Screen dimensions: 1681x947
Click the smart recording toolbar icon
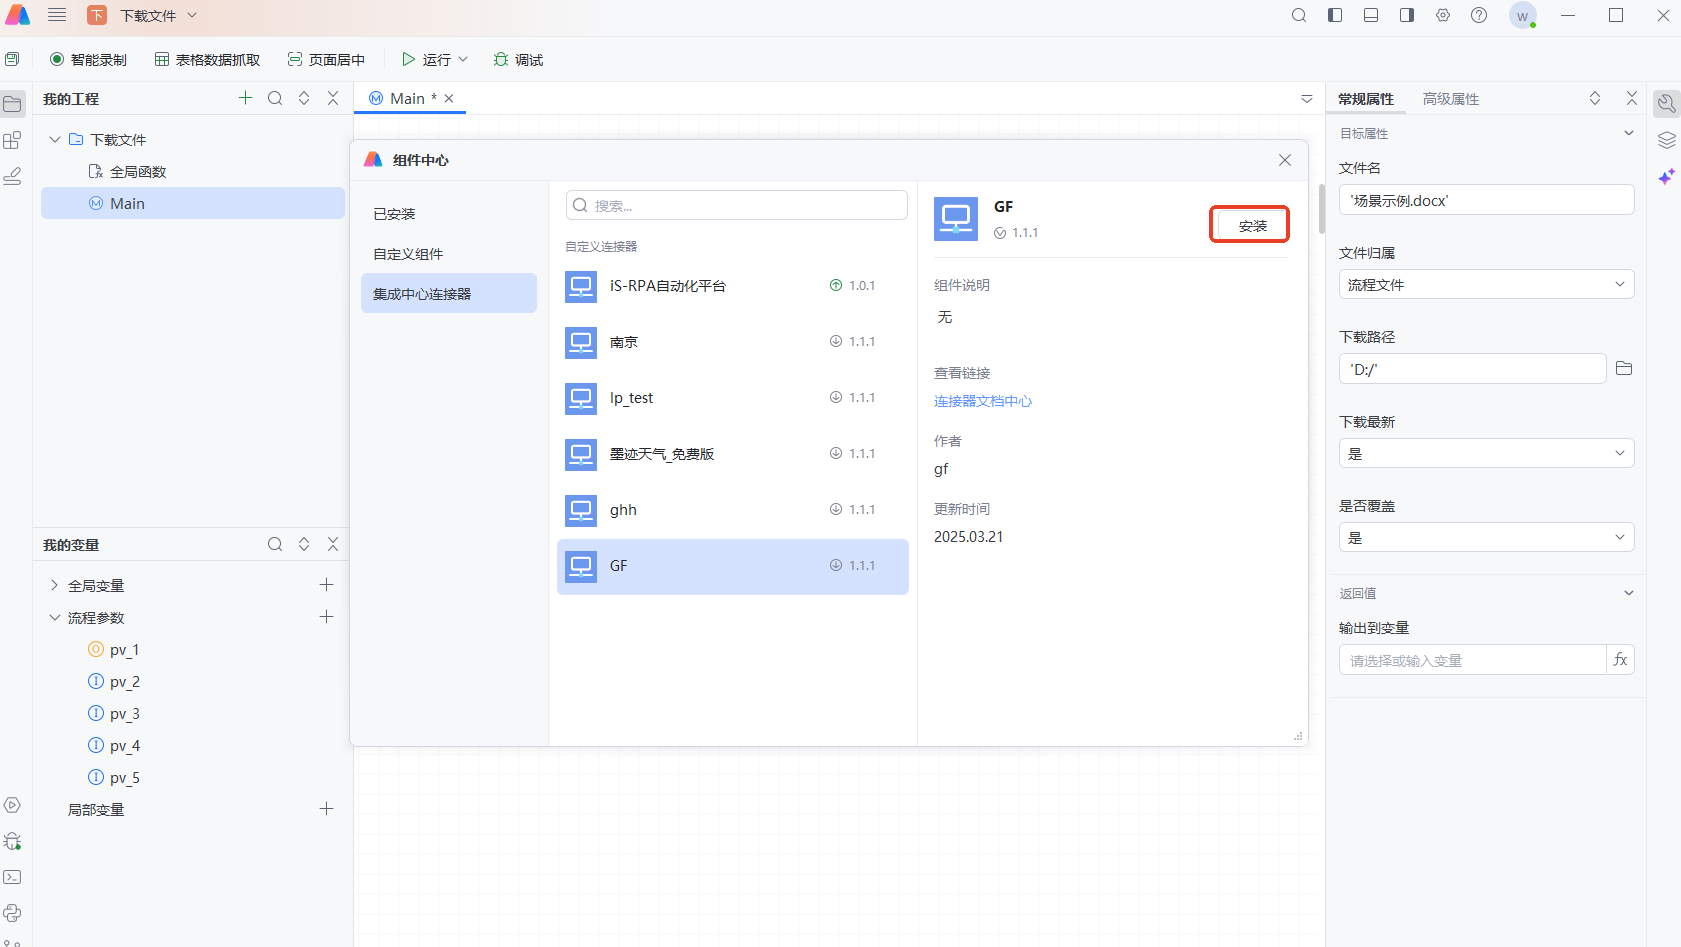pyautogui.click(x=57, y=60)
